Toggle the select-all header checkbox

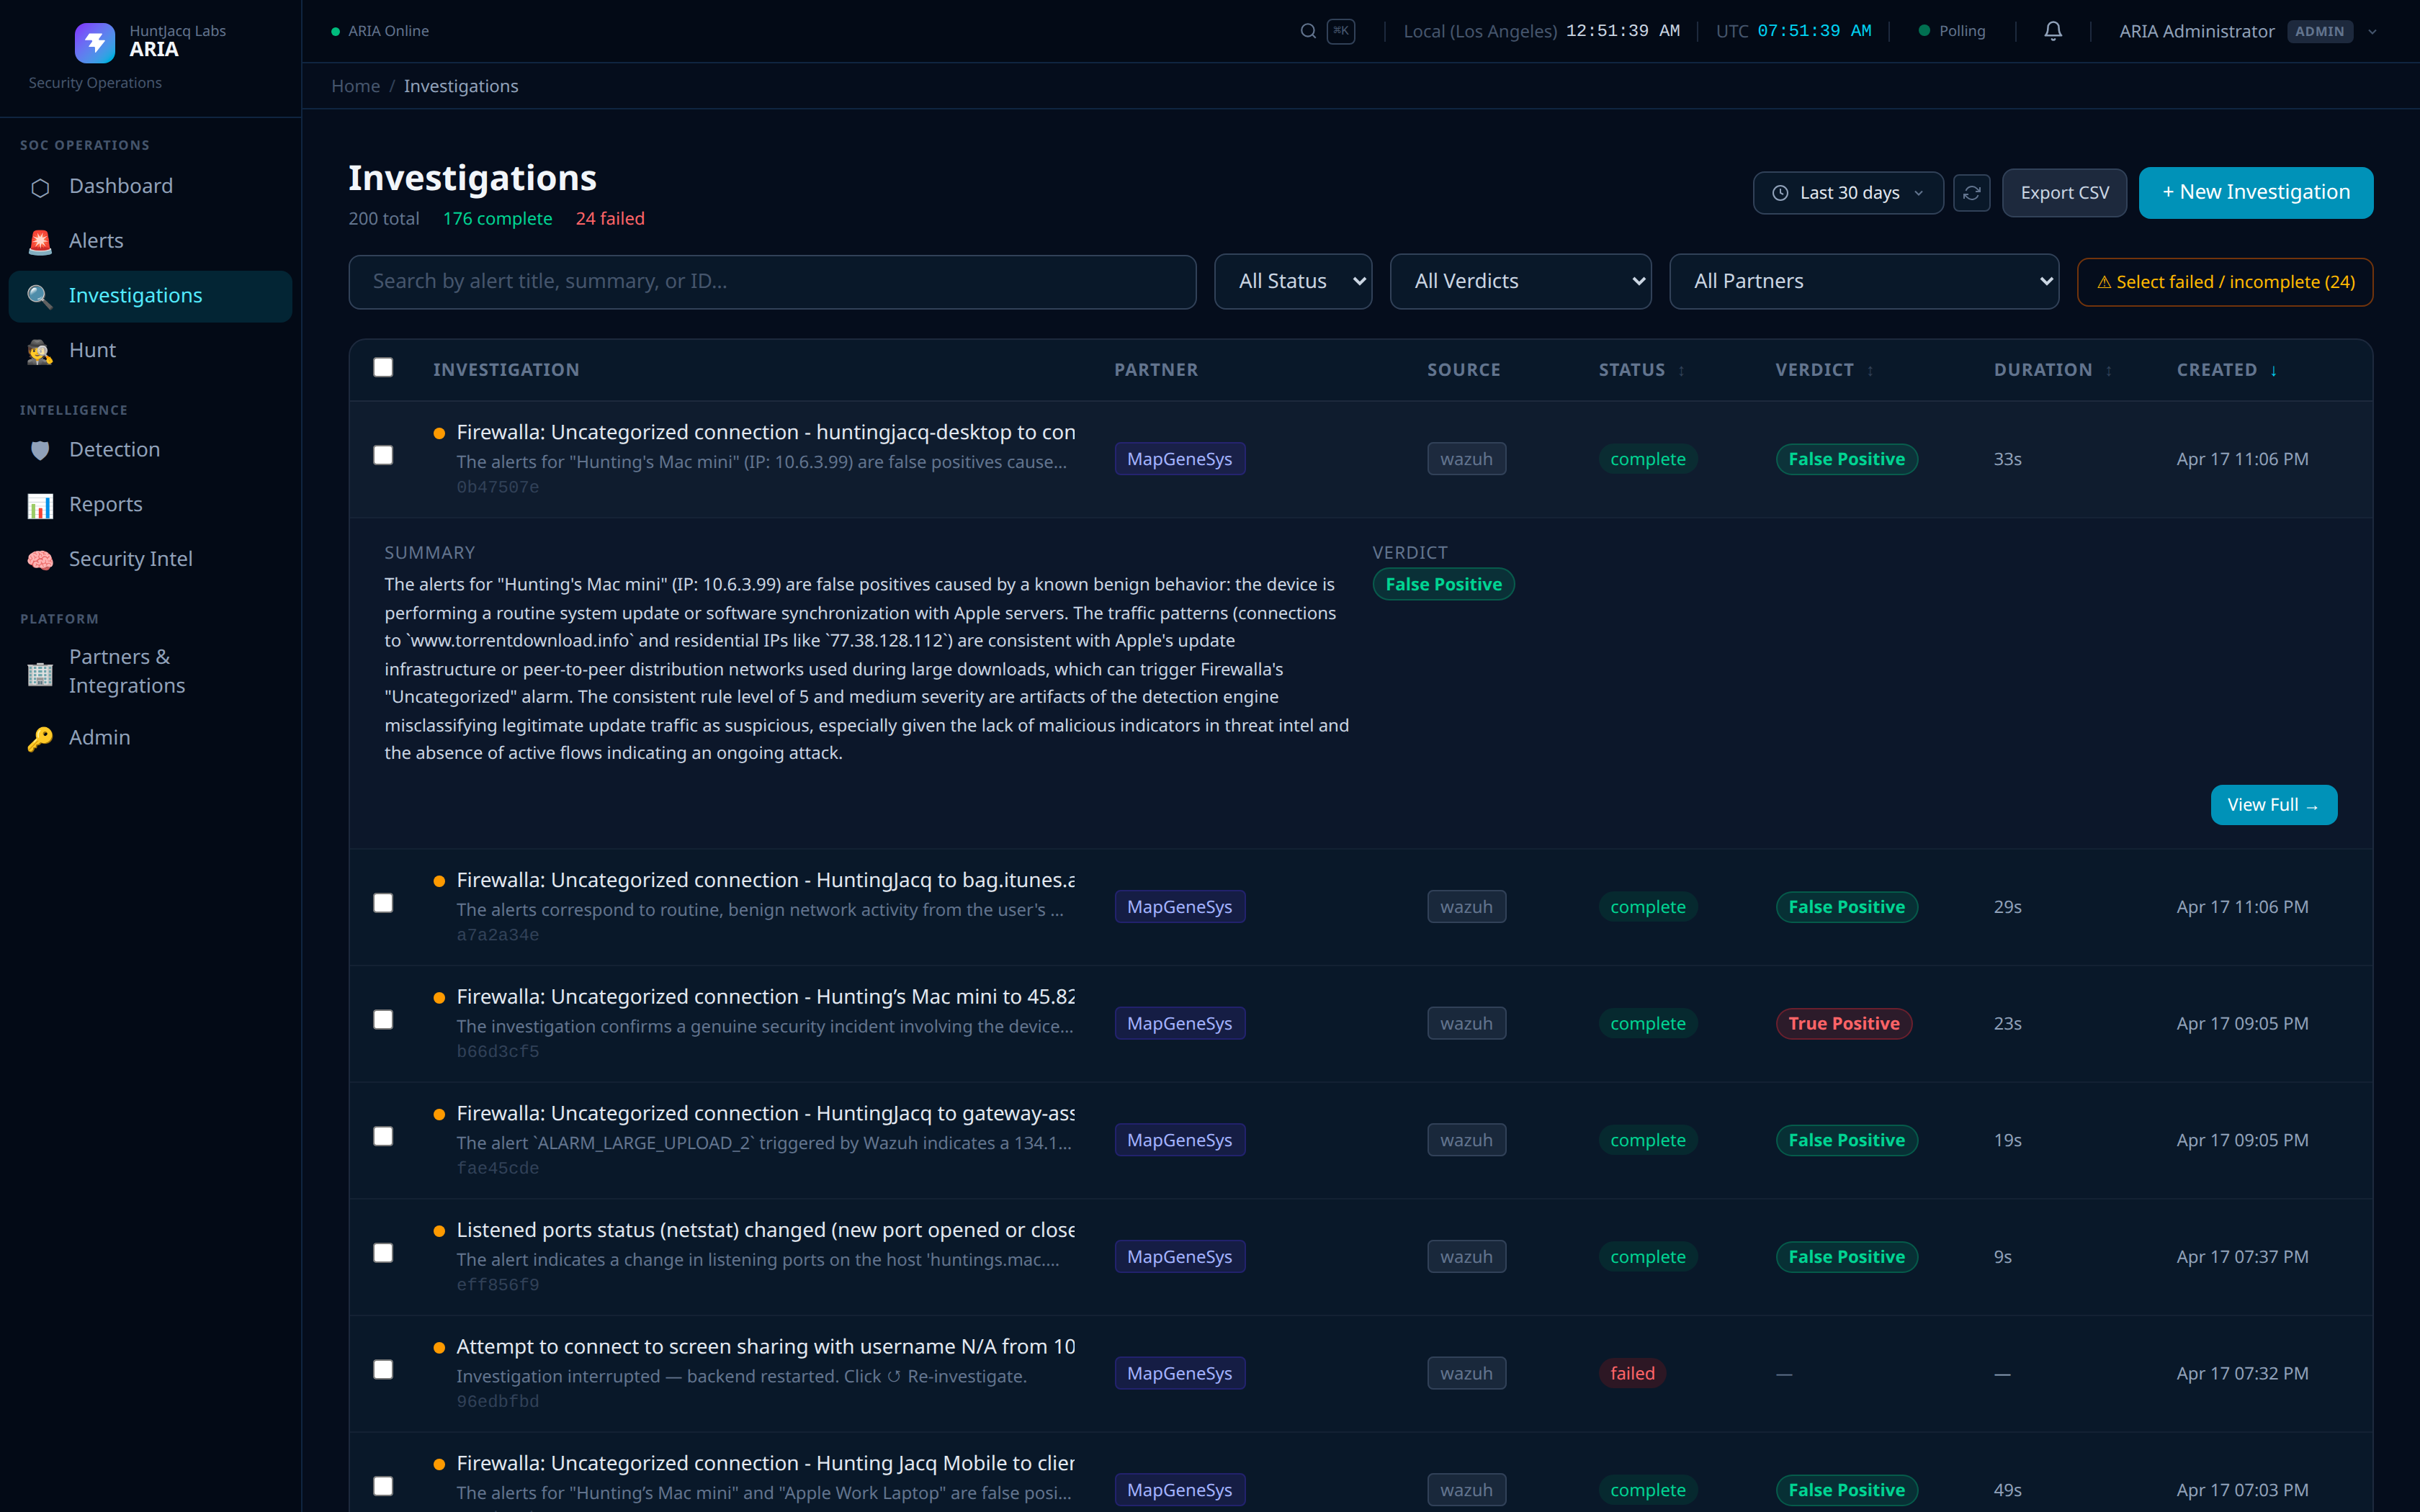coord(383,367)
